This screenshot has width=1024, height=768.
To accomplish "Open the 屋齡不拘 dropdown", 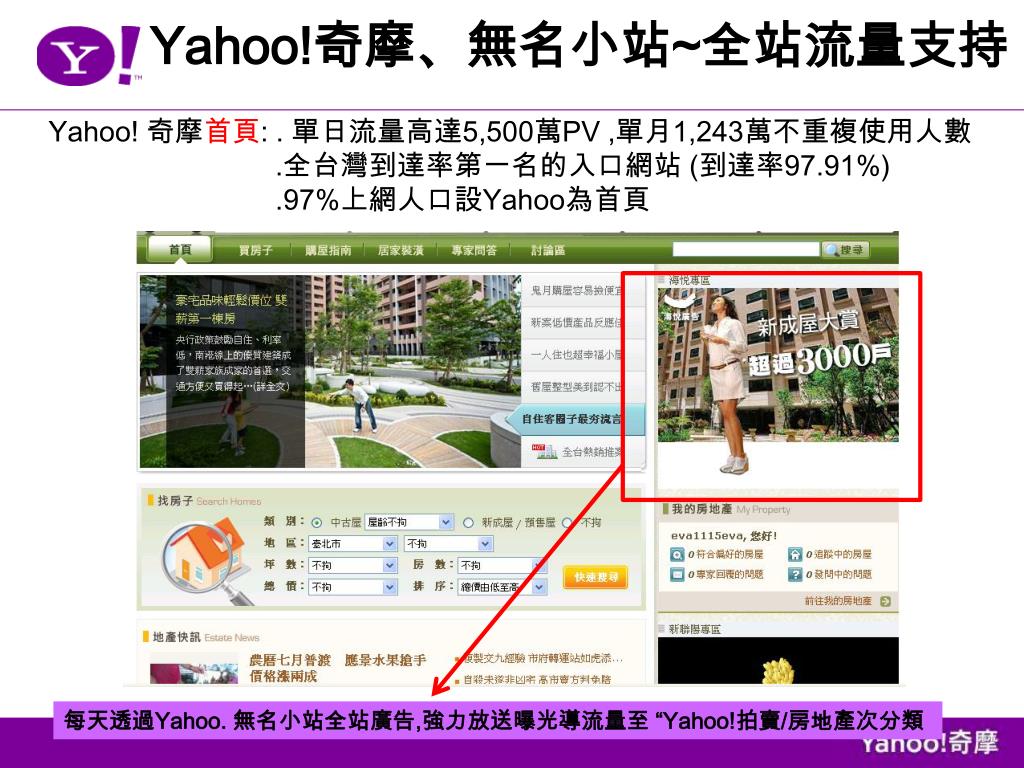I will point(408,522).
